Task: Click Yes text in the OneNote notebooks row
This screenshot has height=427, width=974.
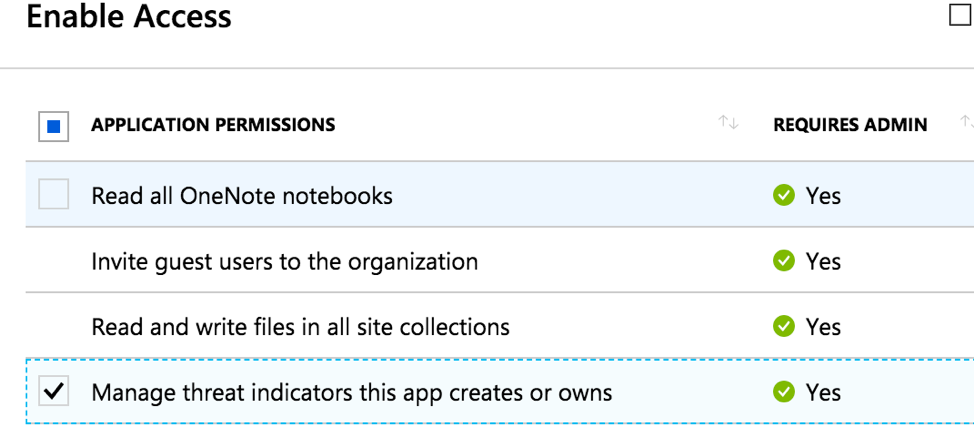Action: tap(823, 195)
